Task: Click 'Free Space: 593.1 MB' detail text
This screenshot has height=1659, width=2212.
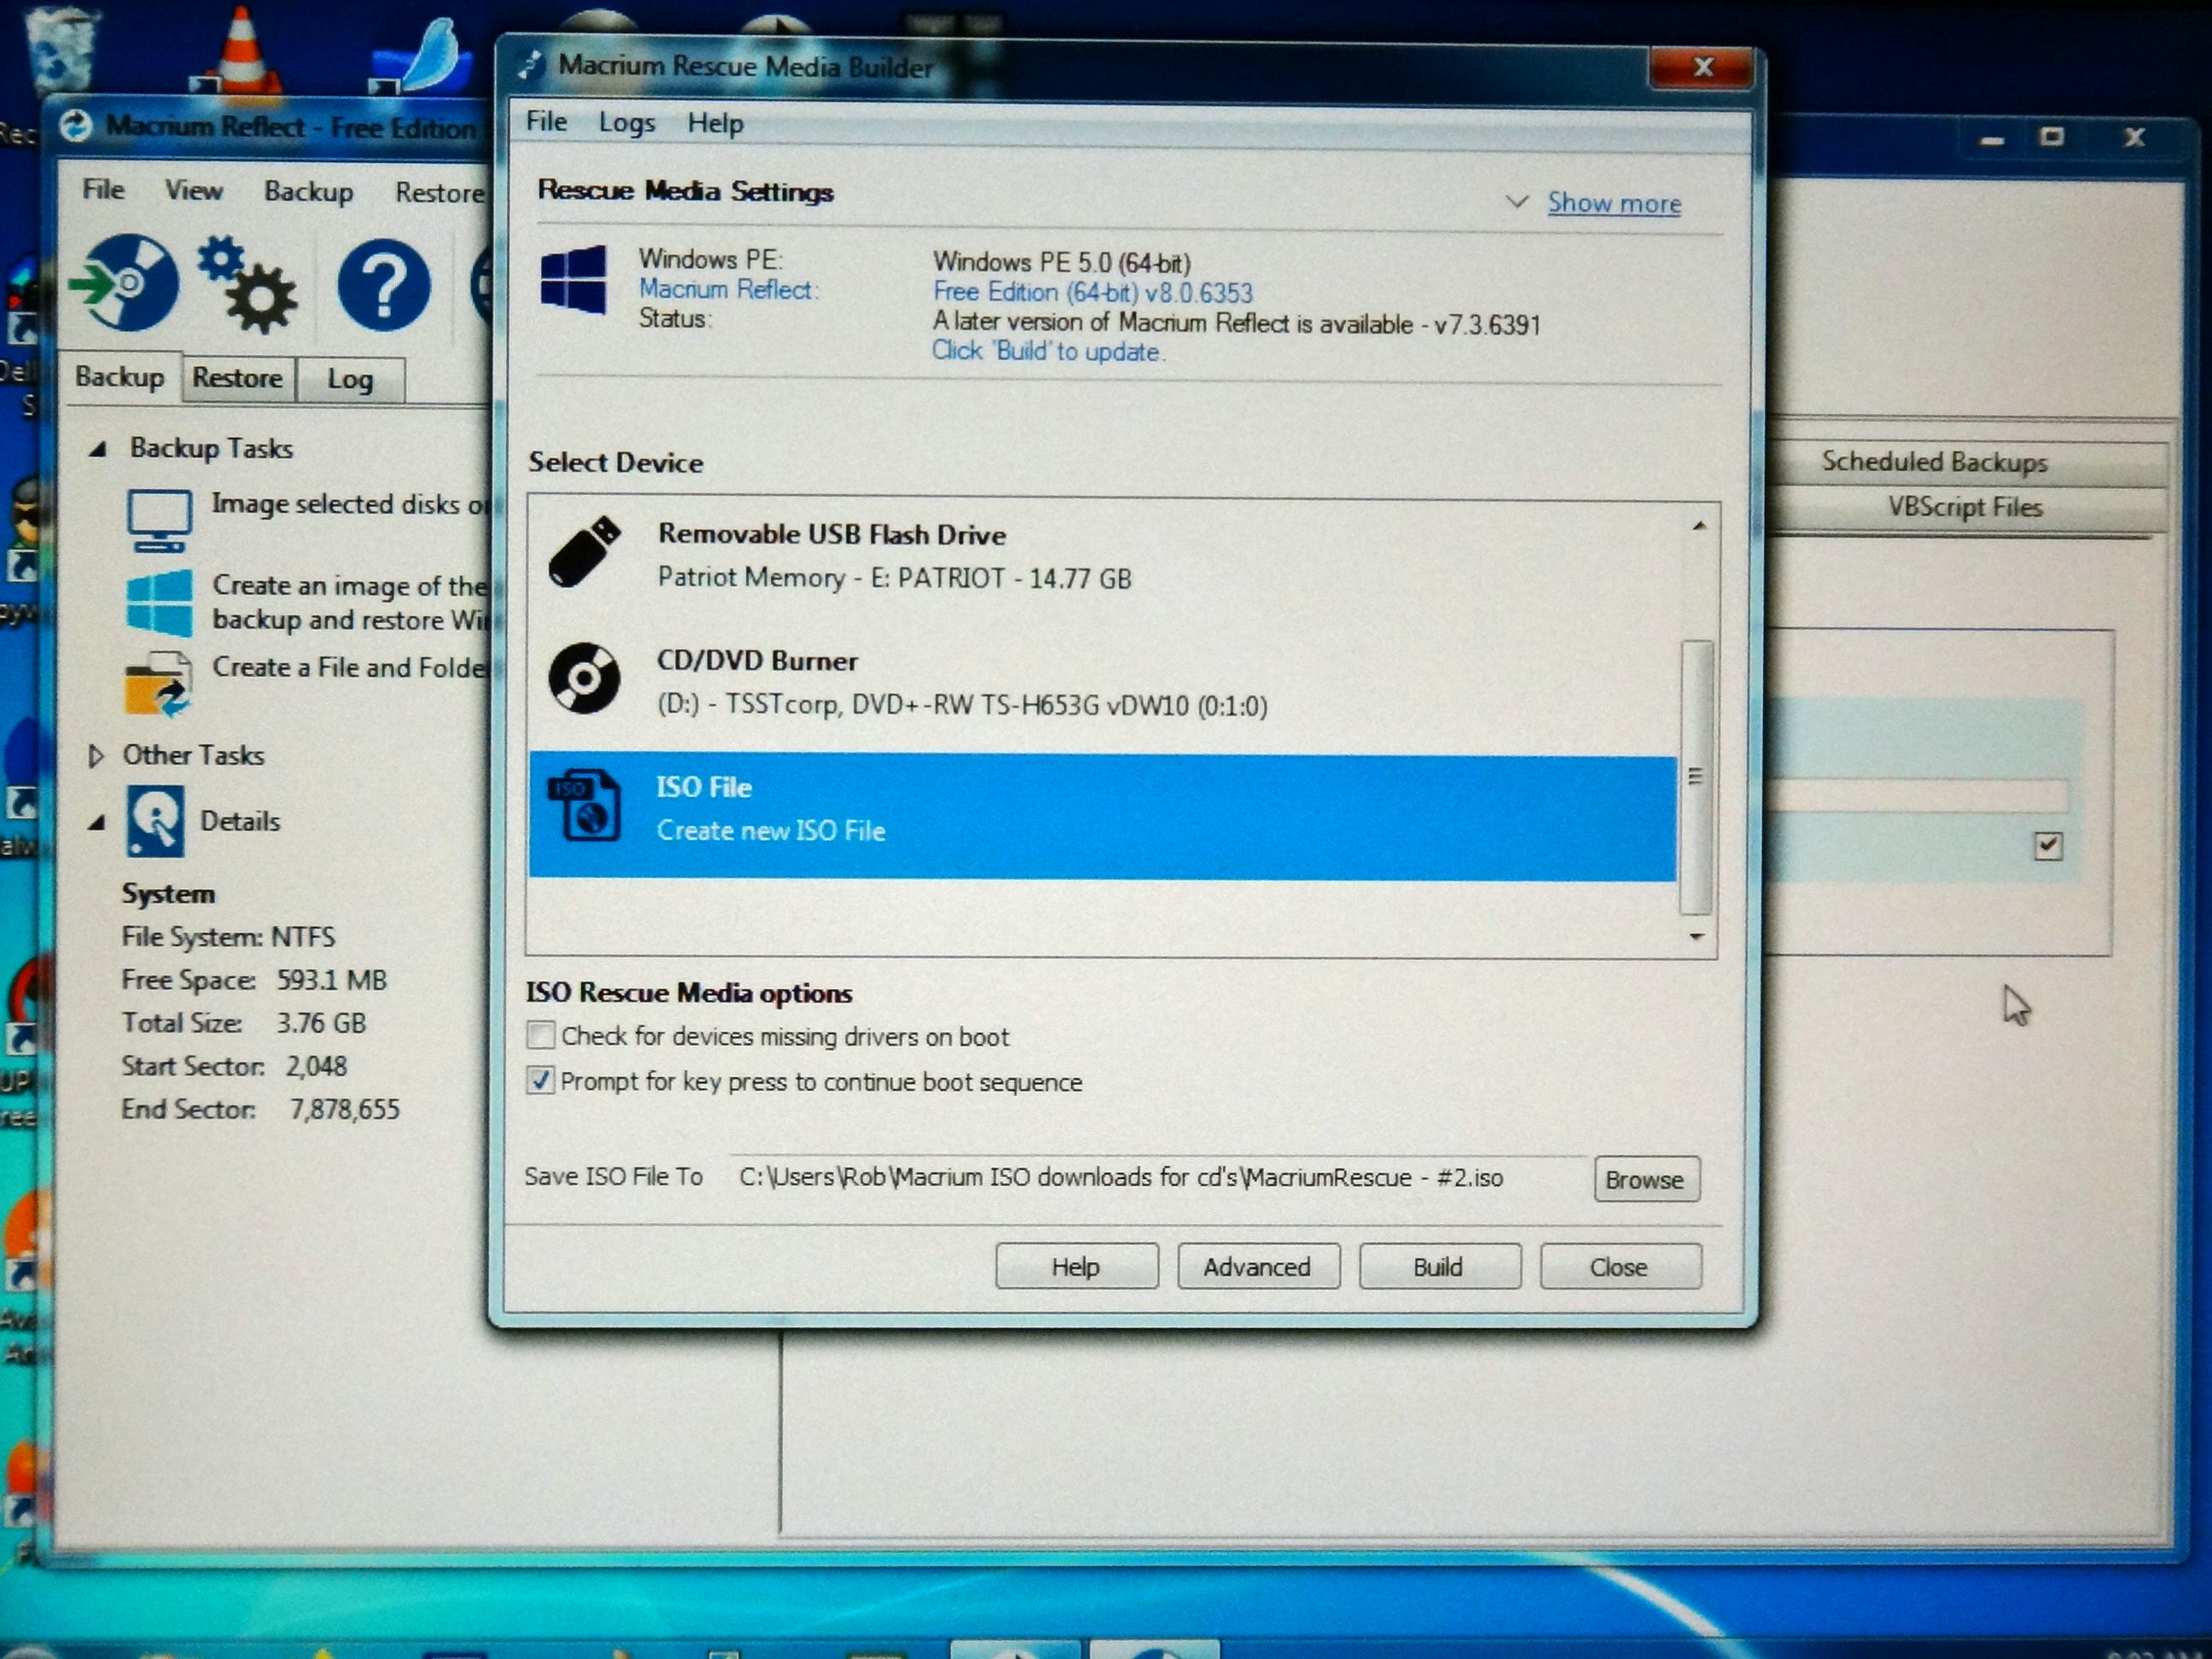Action: 254,980
